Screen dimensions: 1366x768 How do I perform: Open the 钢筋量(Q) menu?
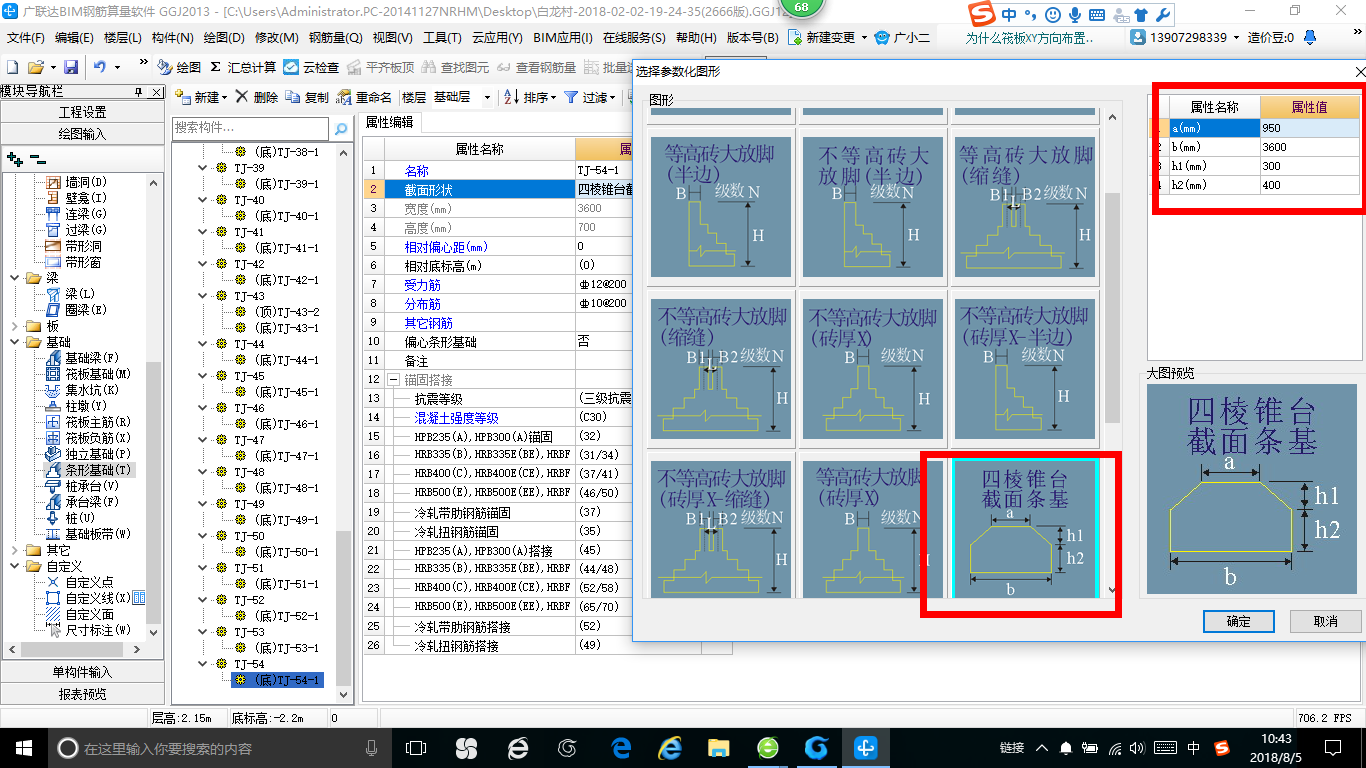click(x=335, y=37)
